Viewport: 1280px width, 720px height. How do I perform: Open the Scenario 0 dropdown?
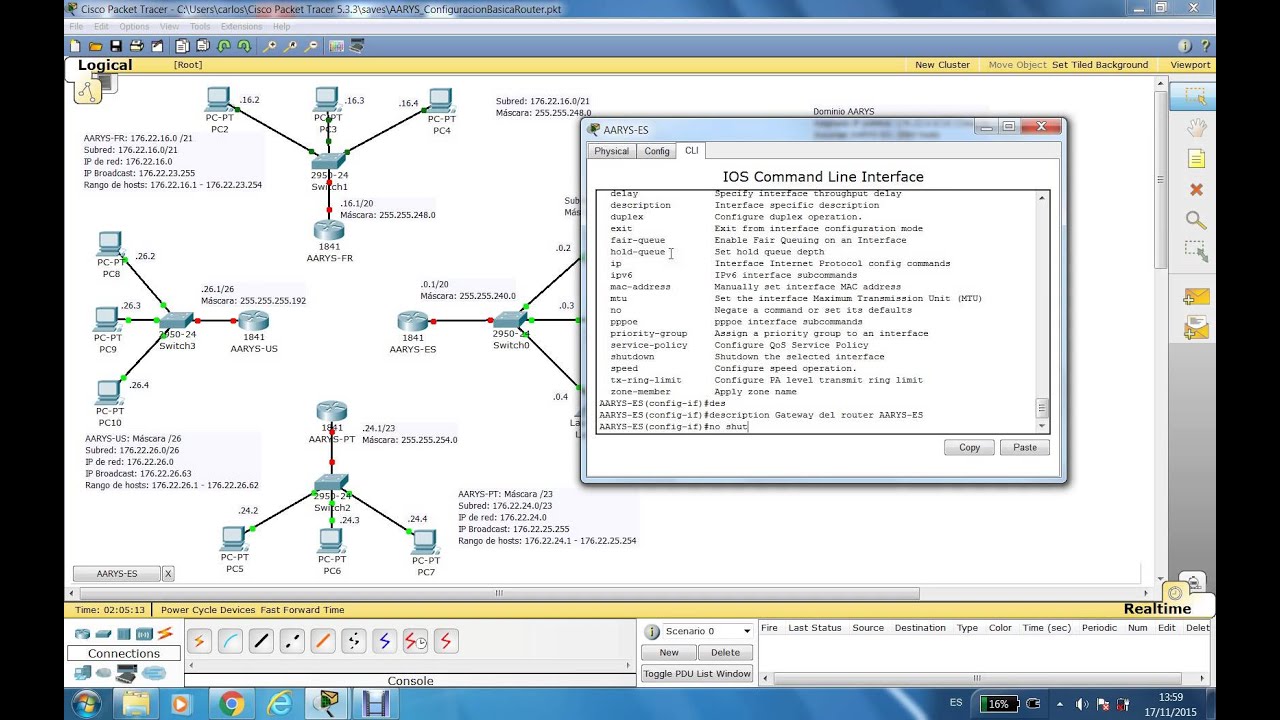[x=746, y=631]
